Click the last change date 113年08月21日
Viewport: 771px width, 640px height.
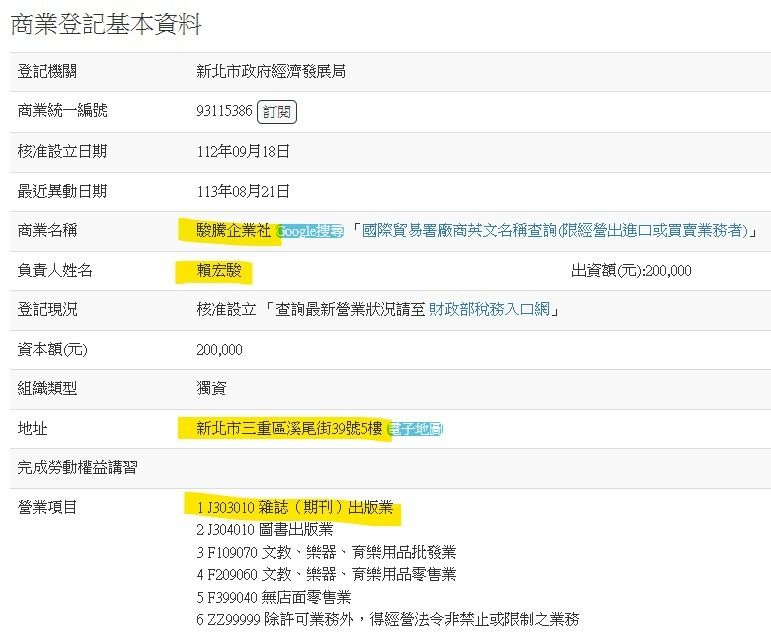[x=243, y=191]
